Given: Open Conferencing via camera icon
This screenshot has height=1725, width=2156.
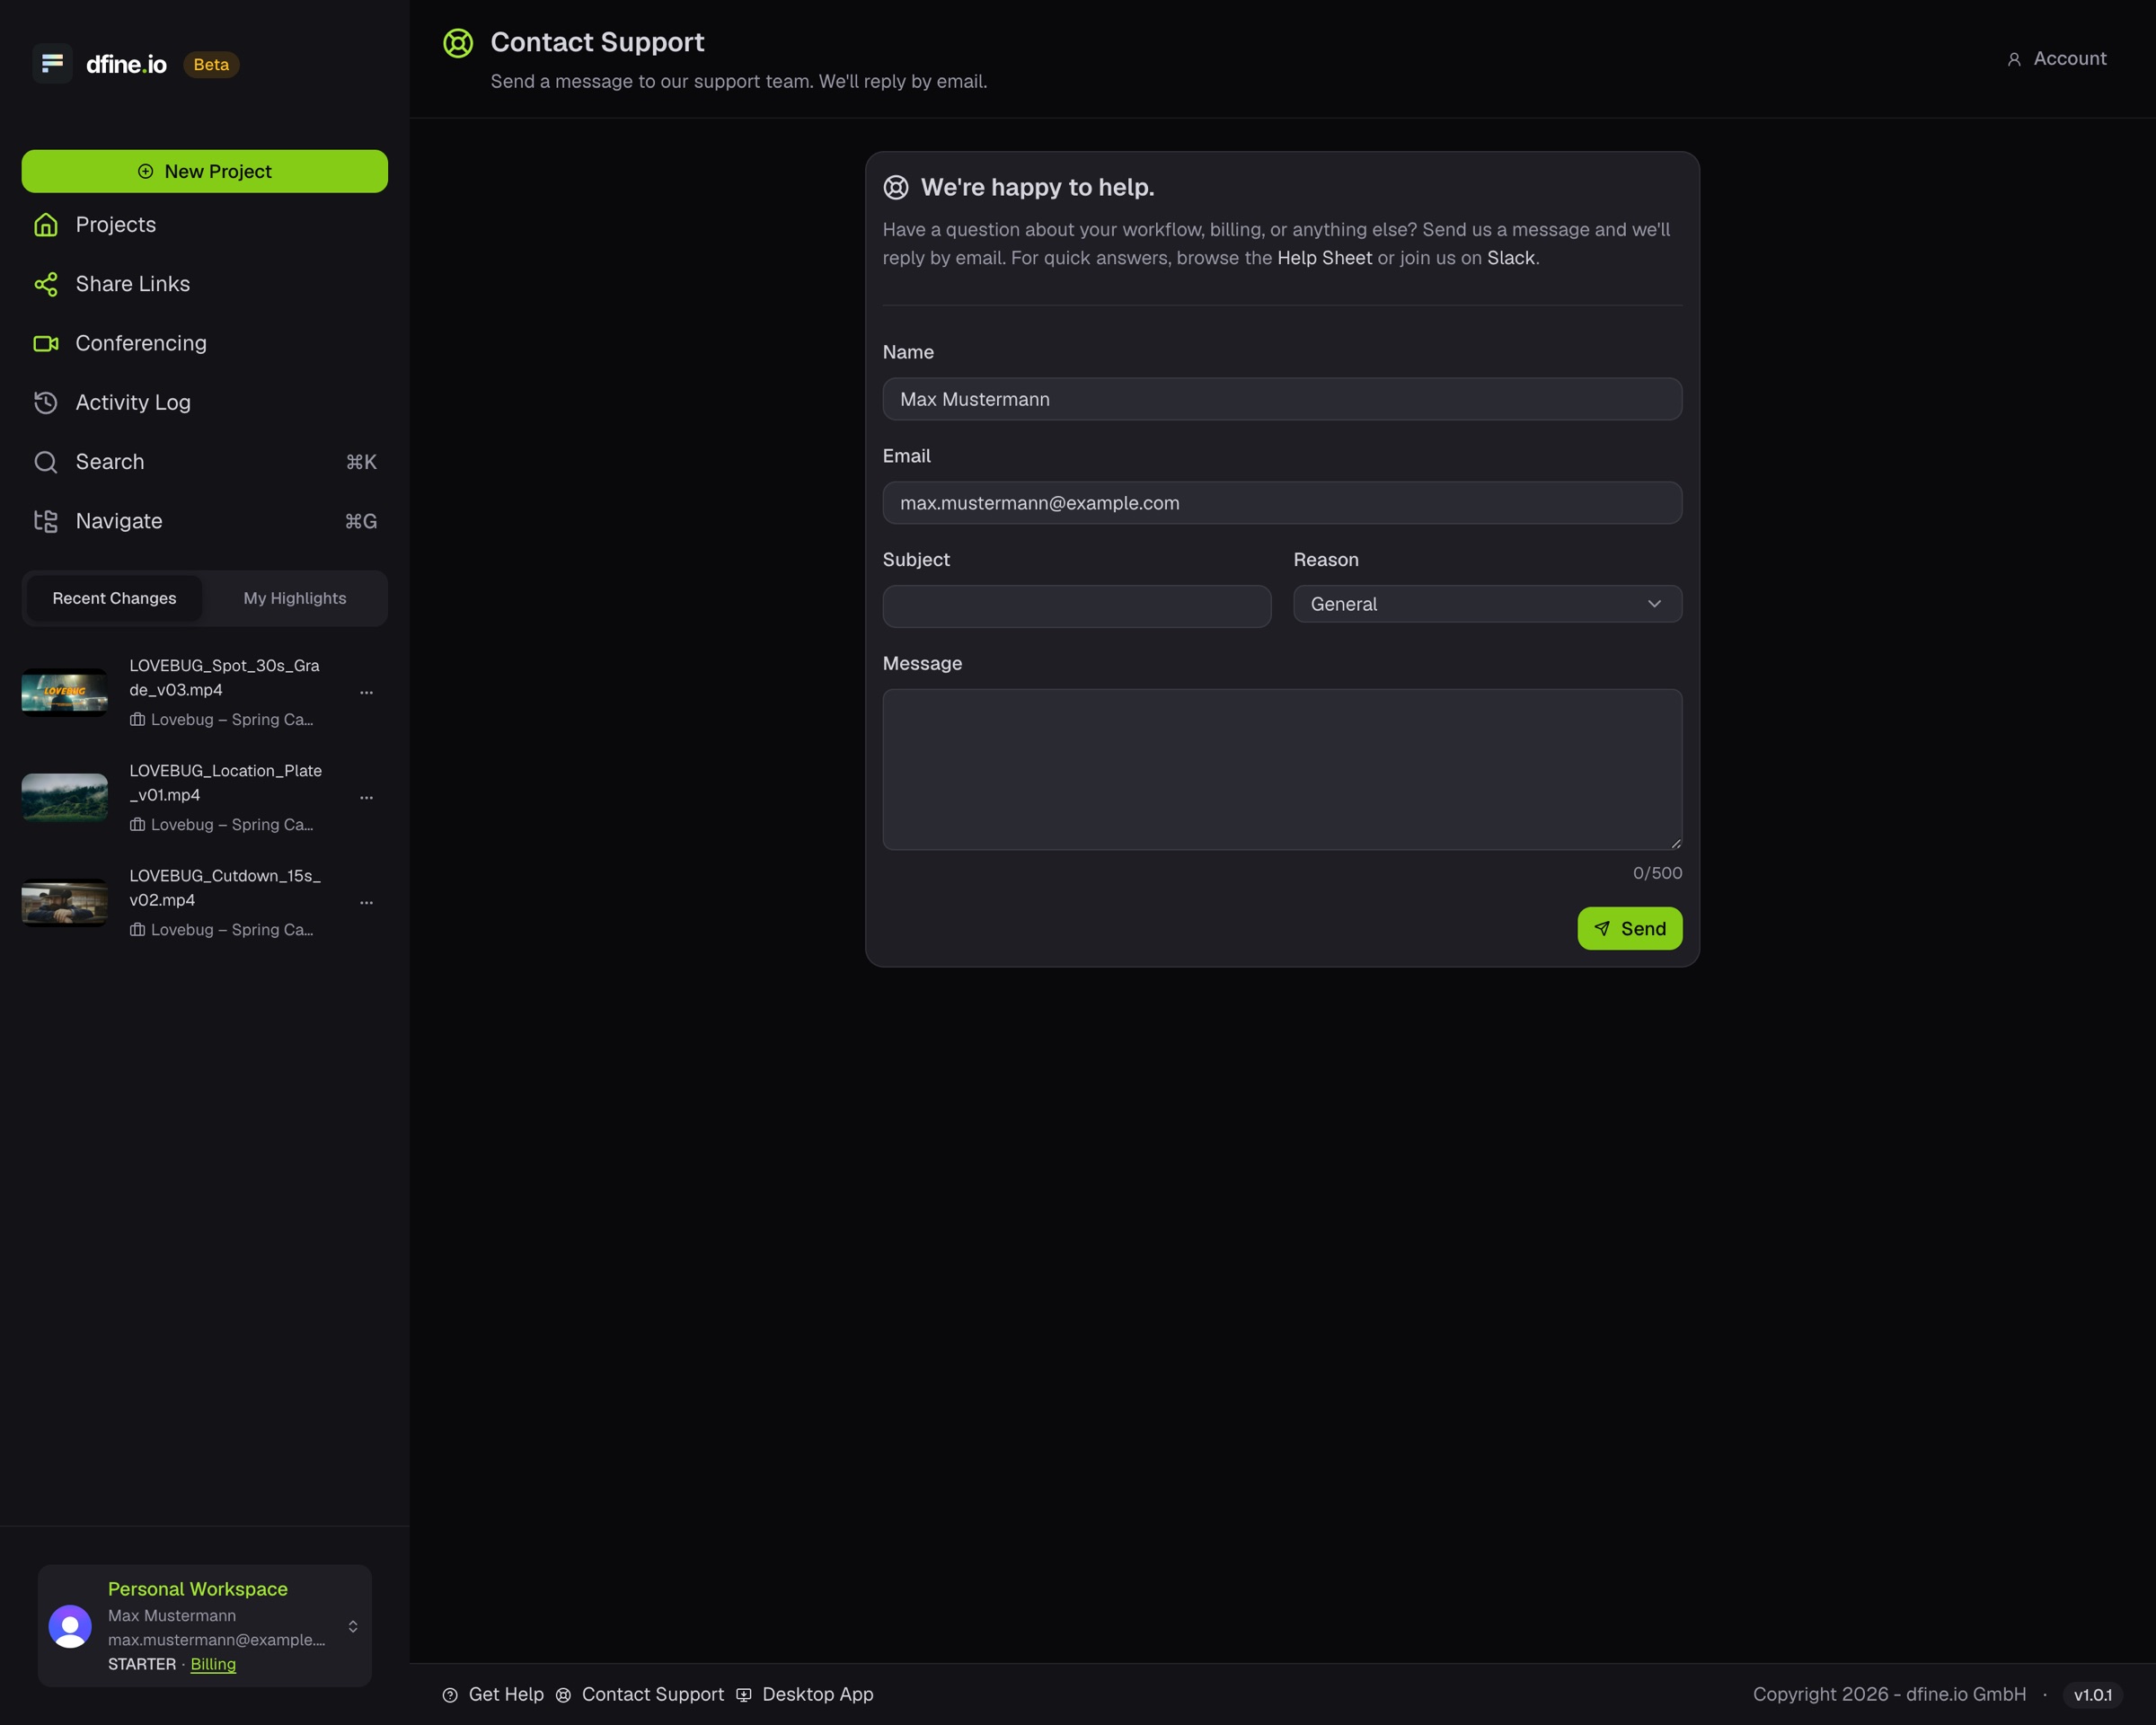Looking at the screenshot, I should [x=46, y=343].
